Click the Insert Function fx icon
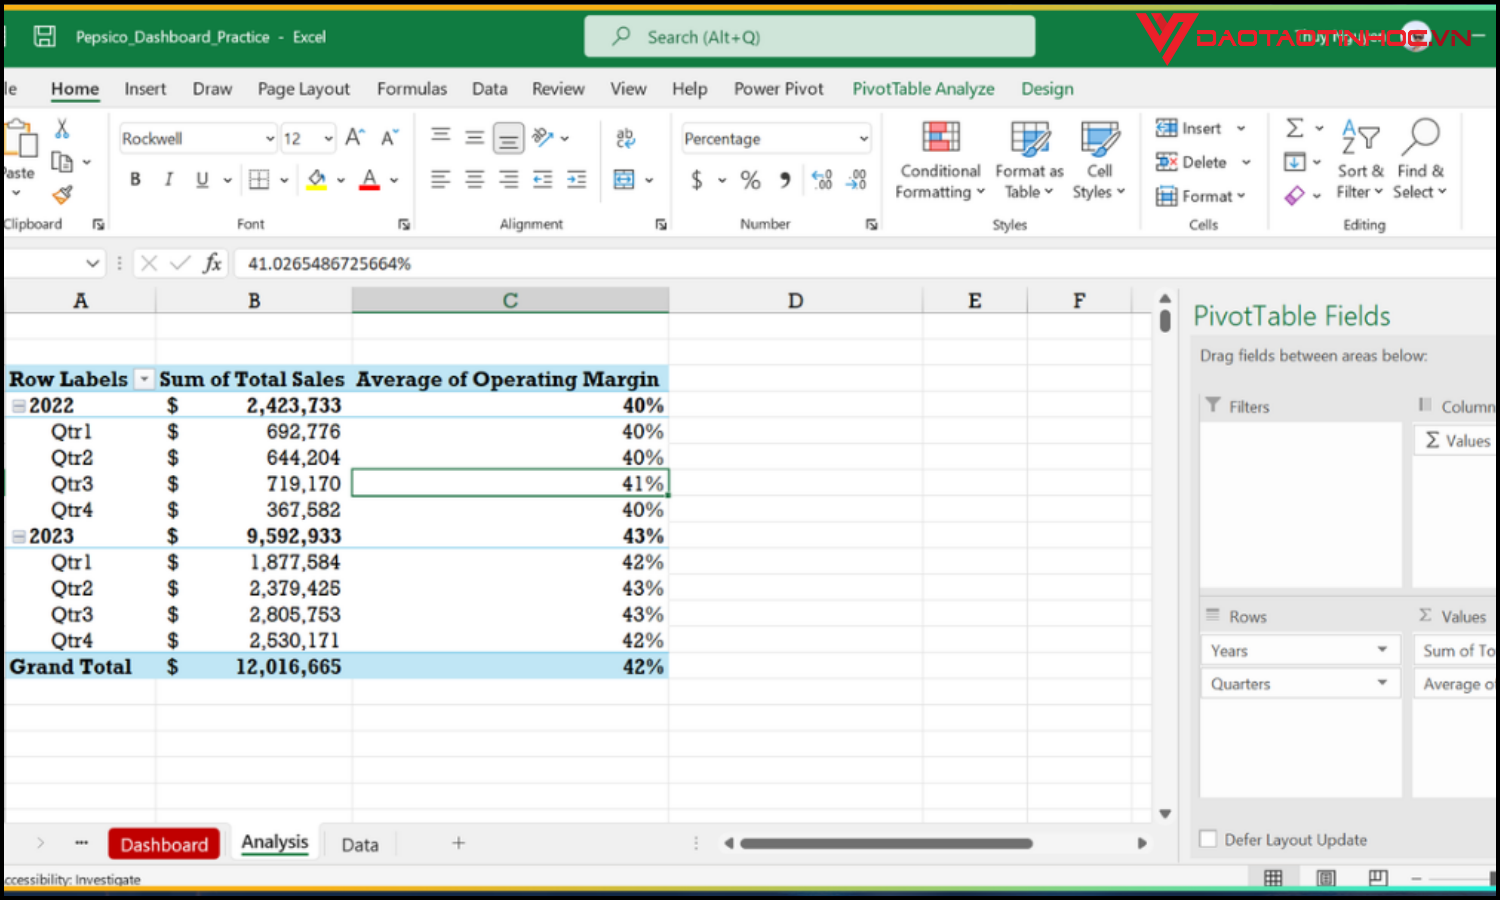This screenshot has width=1500, height=900. click(212, 263)
